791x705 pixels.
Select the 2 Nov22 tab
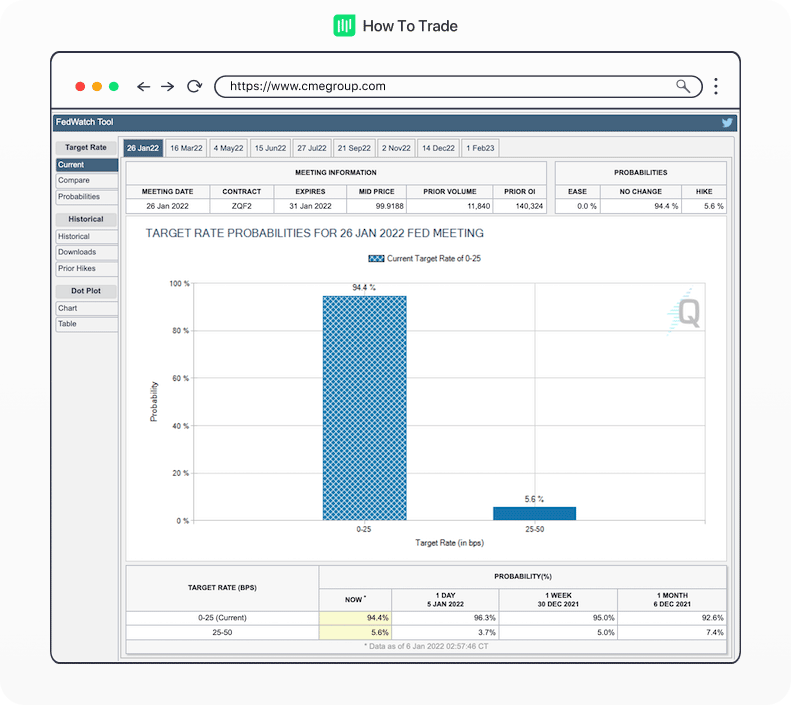click(396, 148)
